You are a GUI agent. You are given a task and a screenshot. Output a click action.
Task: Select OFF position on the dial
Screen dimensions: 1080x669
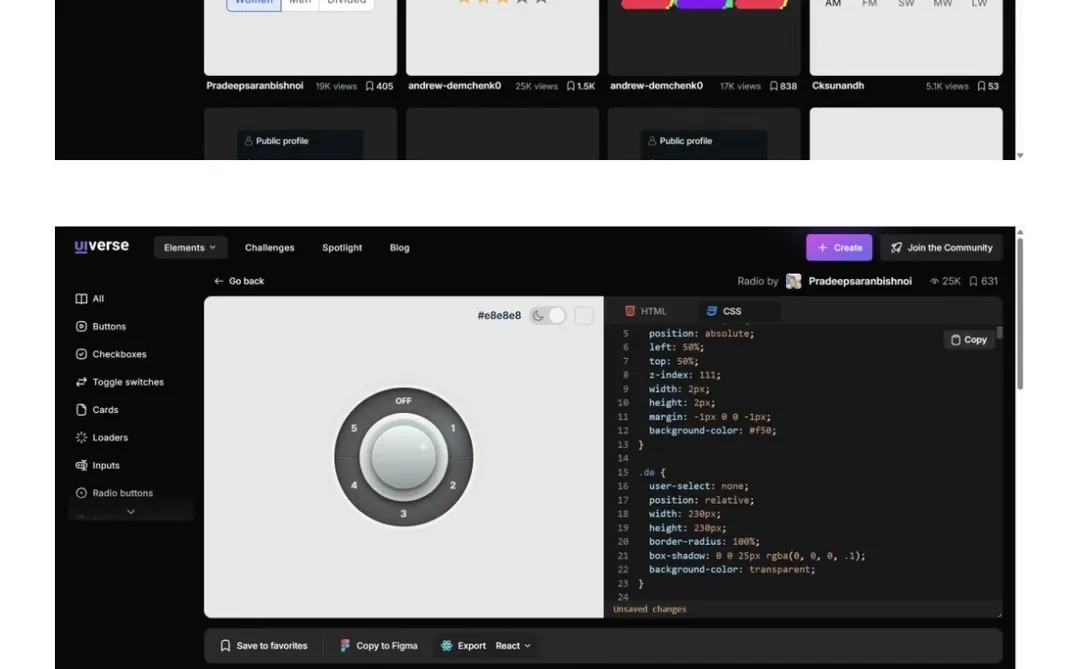click(x=403, y=401)
